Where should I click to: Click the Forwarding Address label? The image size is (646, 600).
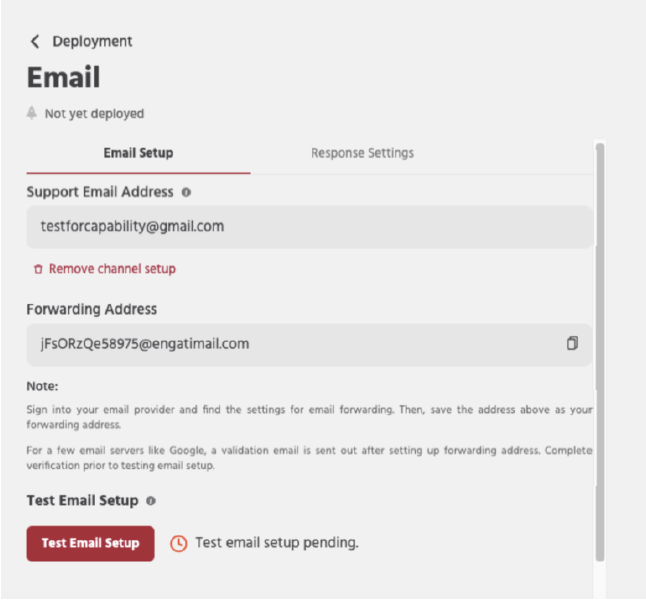(92, 309)
